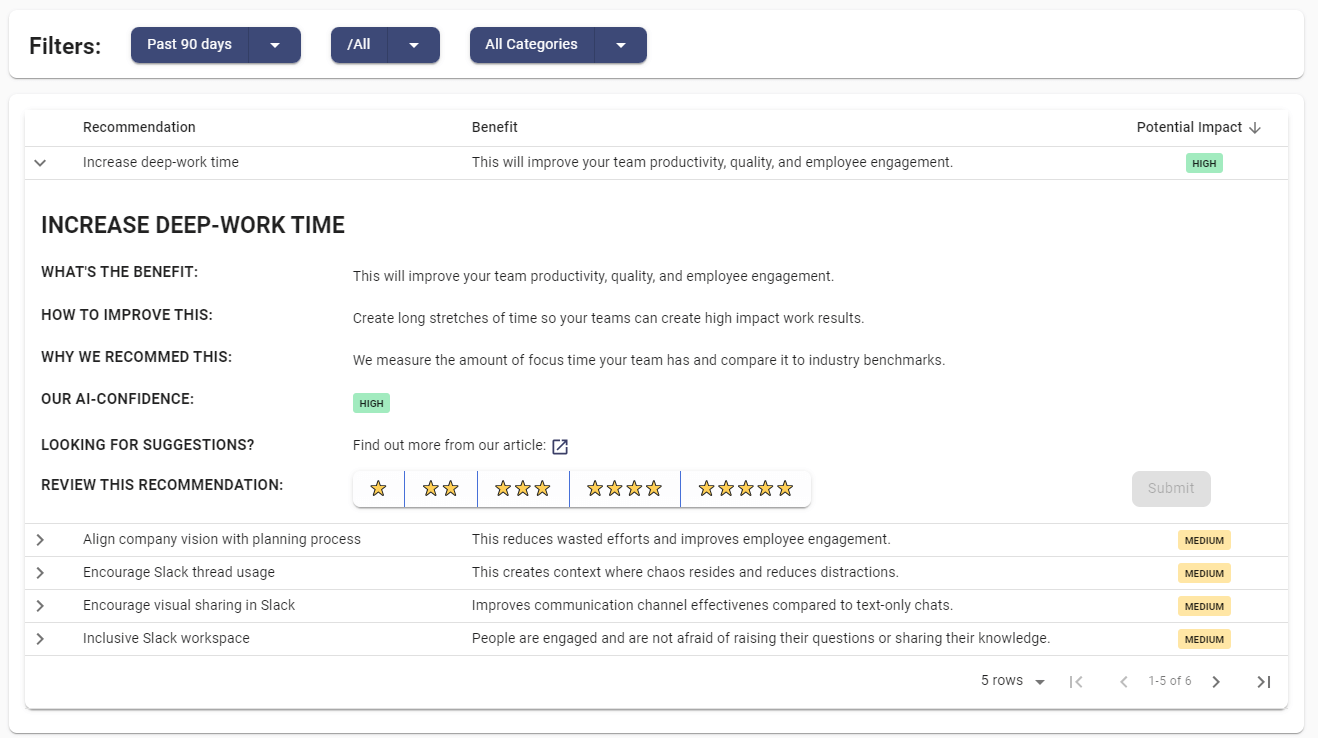
Task: Collapse the Increase deep-work time row
Action: pyautogui.click(x=39, y=162)
